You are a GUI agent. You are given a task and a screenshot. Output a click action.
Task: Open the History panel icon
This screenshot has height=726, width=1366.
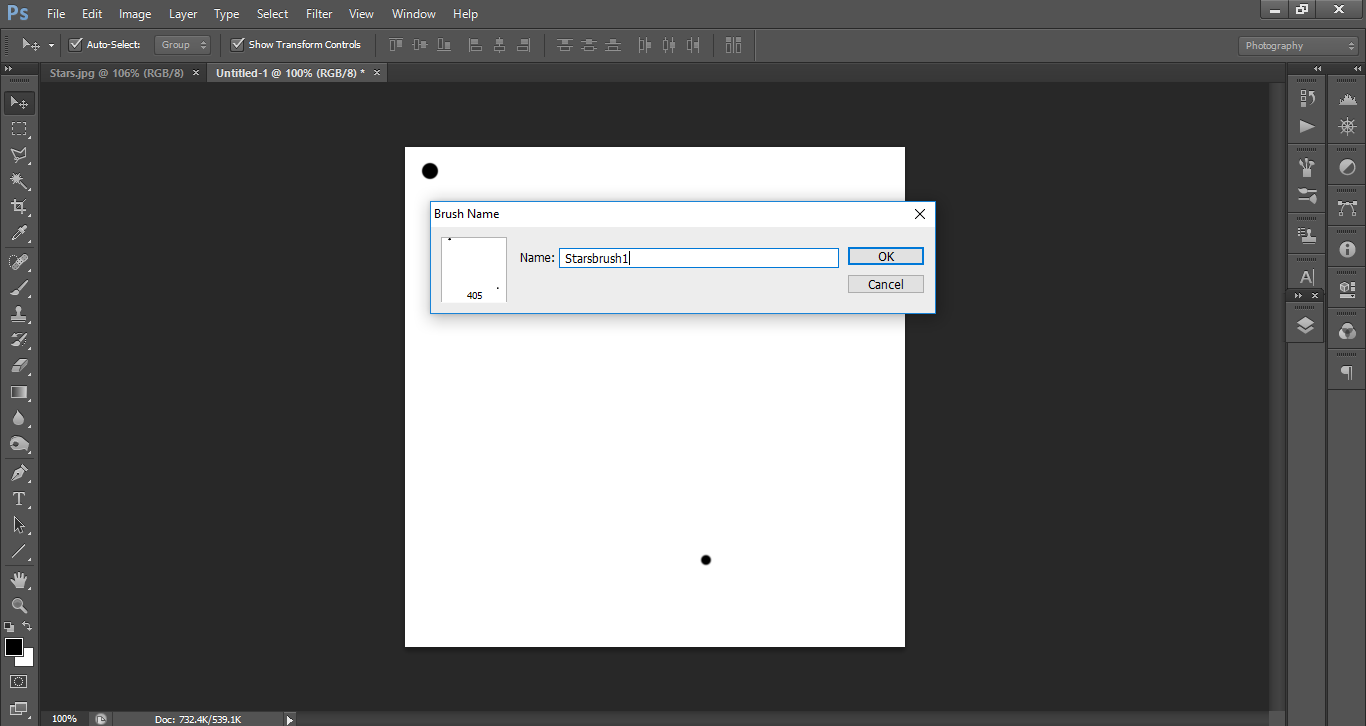point(1307,98)
